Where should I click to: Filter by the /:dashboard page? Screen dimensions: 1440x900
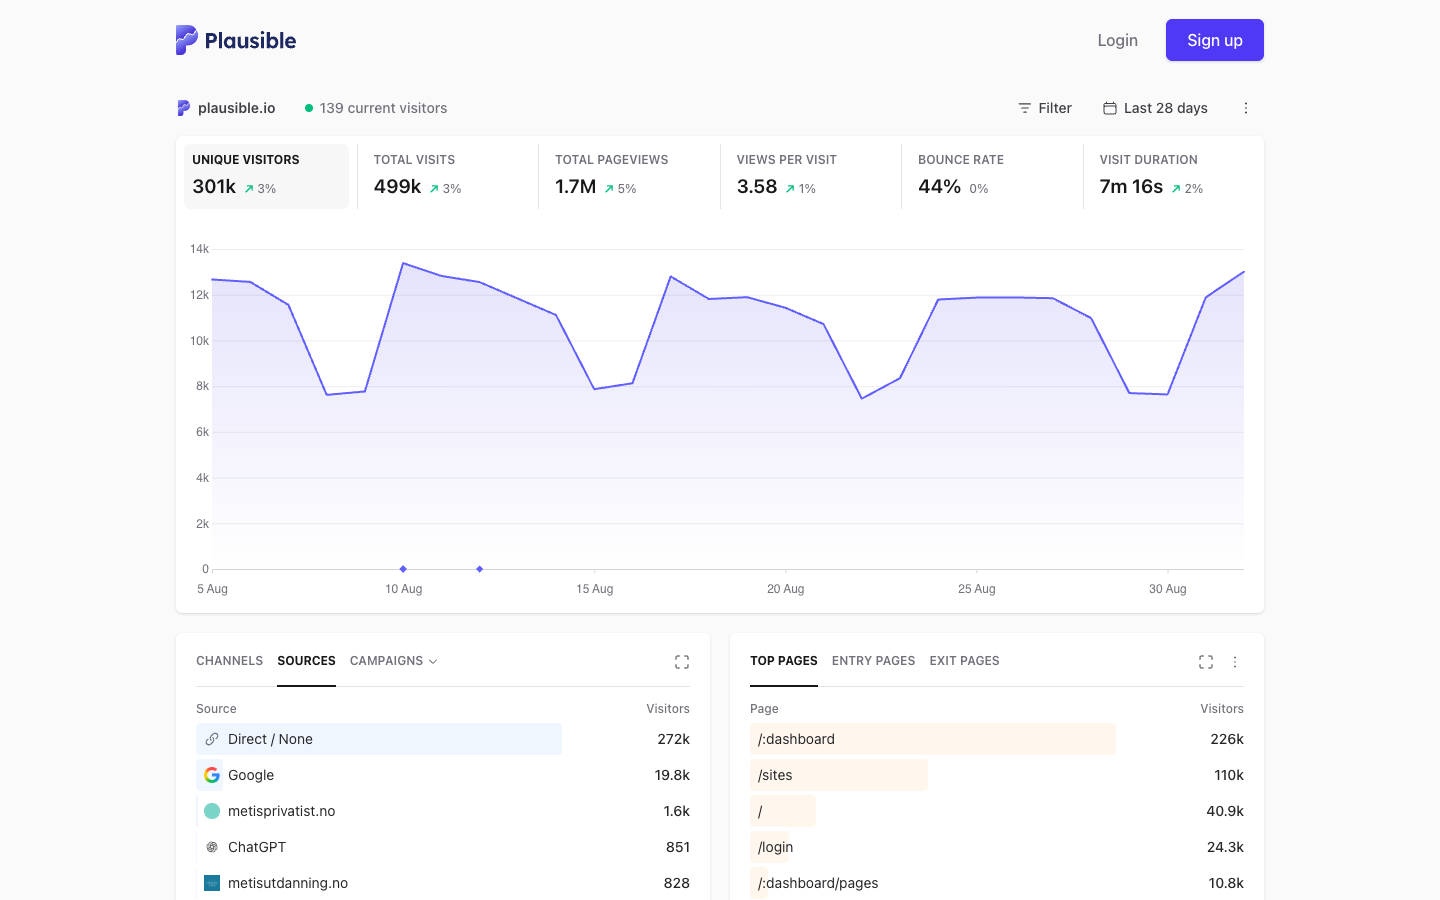point(796,739)
